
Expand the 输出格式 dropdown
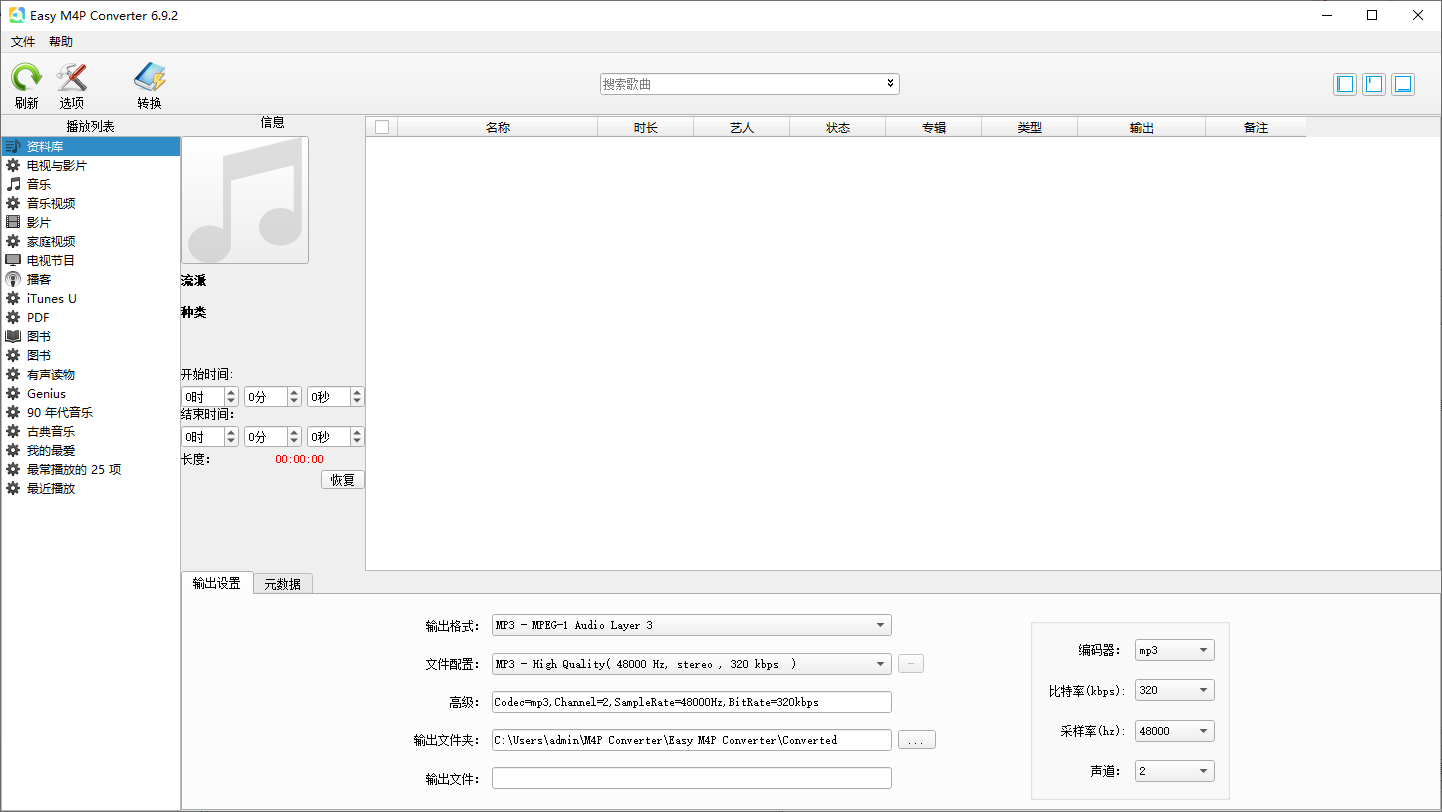691,625
